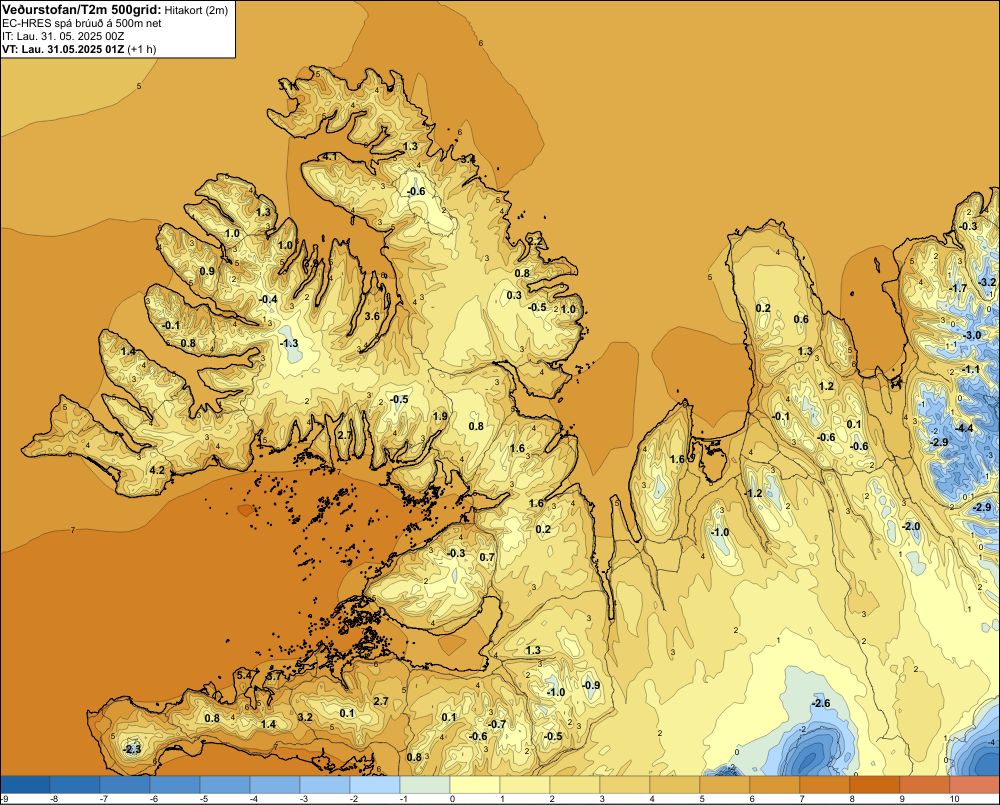
Task: Click the 5.4 temperature value
Action: (244, 675)
